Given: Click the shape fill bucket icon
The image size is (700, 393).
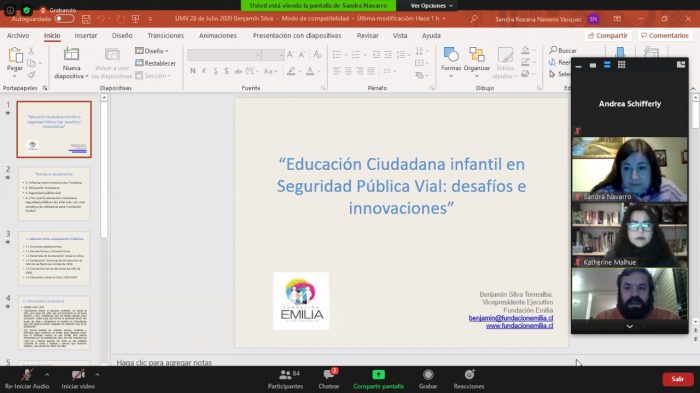Looking at the screenshot, I should coord(525,50).
